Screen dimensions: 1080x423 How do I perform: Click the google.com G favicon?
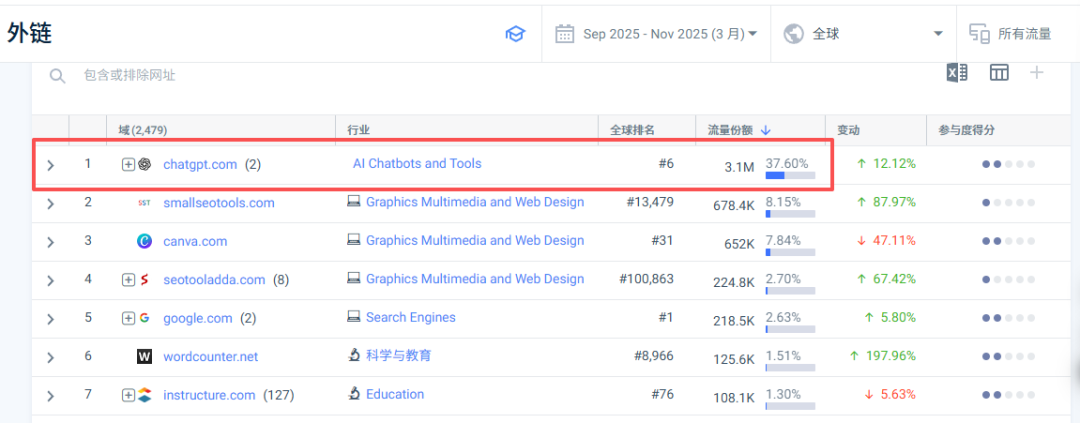(x=144, y=318)
